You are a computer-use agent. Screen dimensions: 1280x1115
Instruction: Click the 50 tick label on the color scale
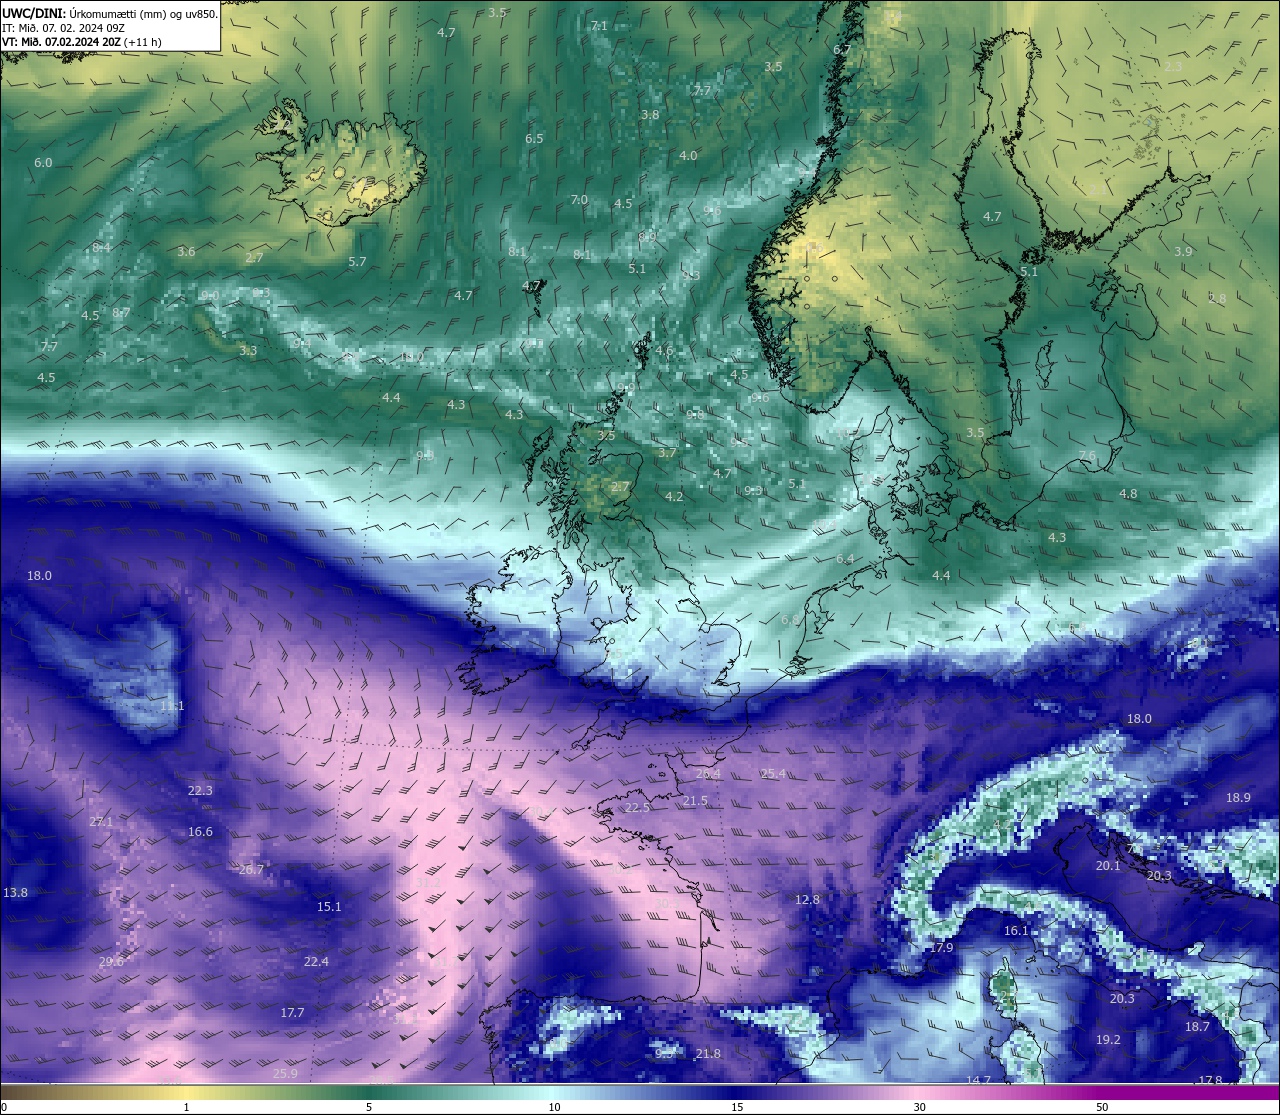[1102, 1107]
